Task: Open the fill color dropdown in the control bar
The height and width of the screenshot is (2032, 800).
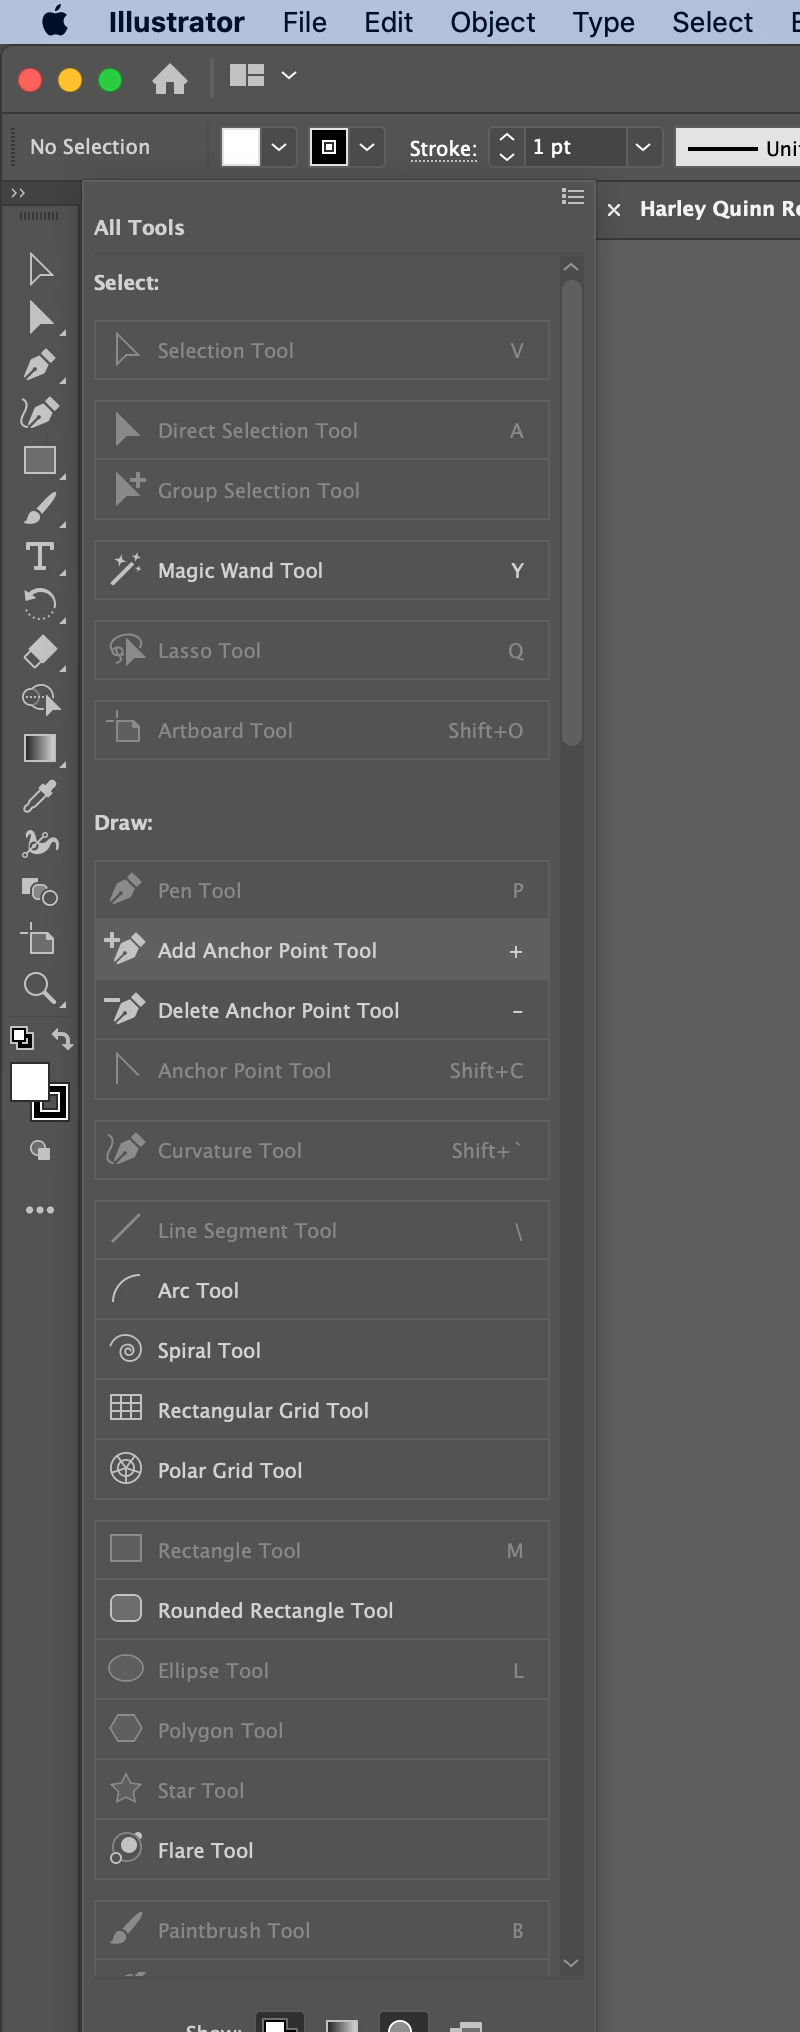Action: (x=279, y=147)
